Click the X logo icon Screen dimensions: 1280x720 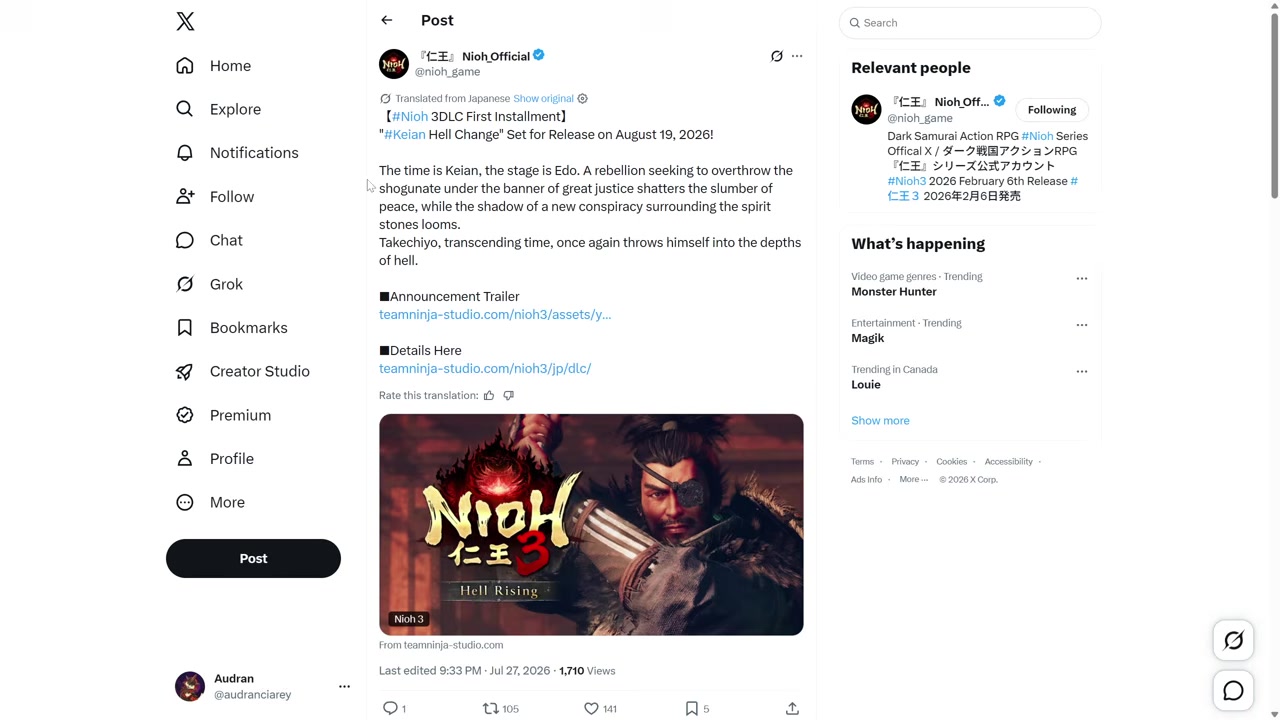point(185,21)
